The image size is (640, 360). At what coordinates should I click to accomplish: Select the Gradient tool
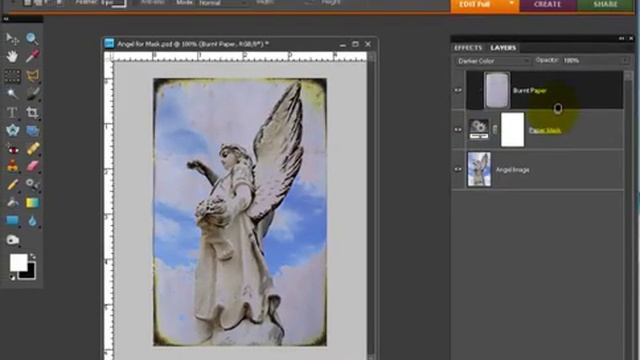32,202
